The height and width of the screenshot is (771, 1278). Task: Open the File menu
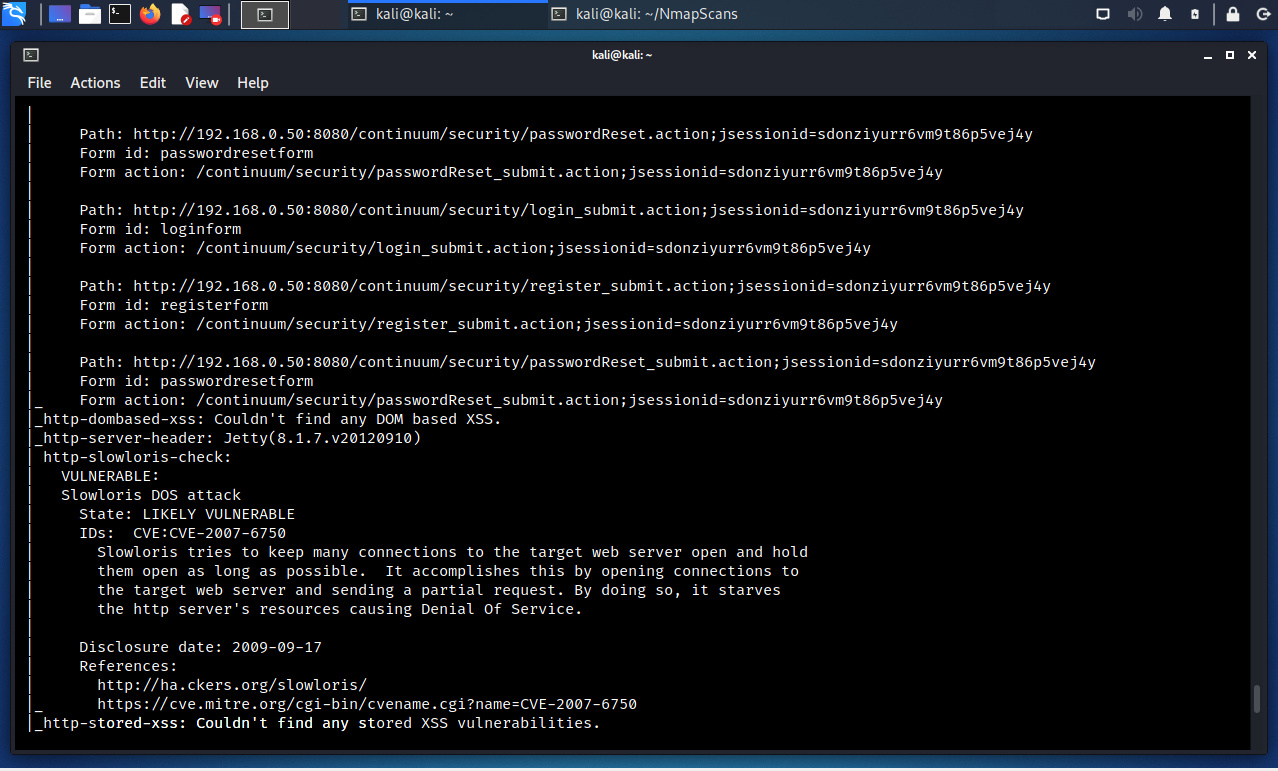click(39, 83)
